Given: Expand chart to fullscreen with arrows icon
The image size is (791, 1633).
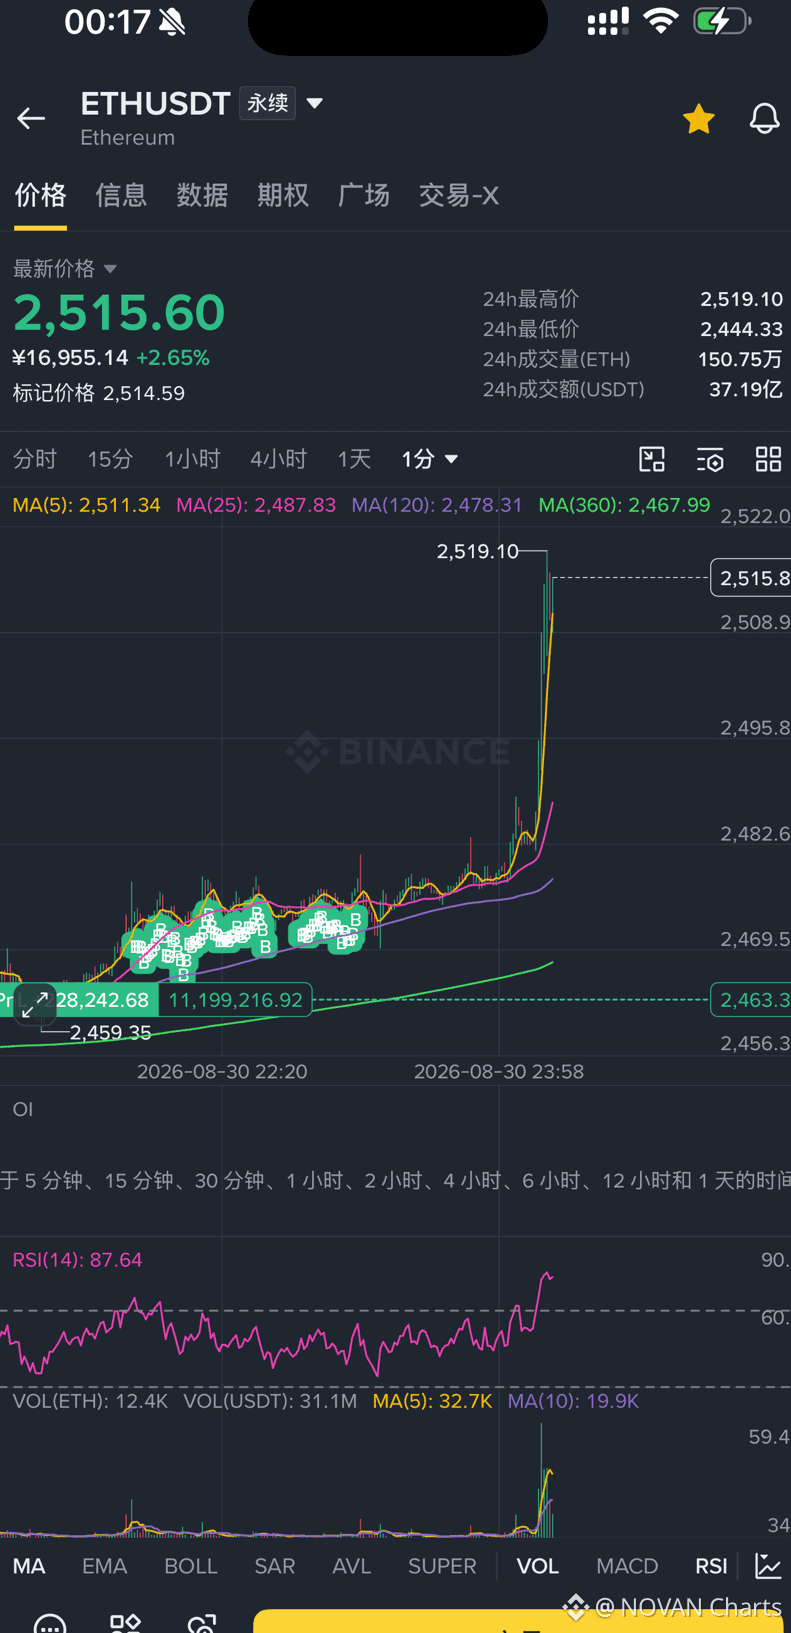Looking at the screenshot, I should click(x=35, y=1005).
